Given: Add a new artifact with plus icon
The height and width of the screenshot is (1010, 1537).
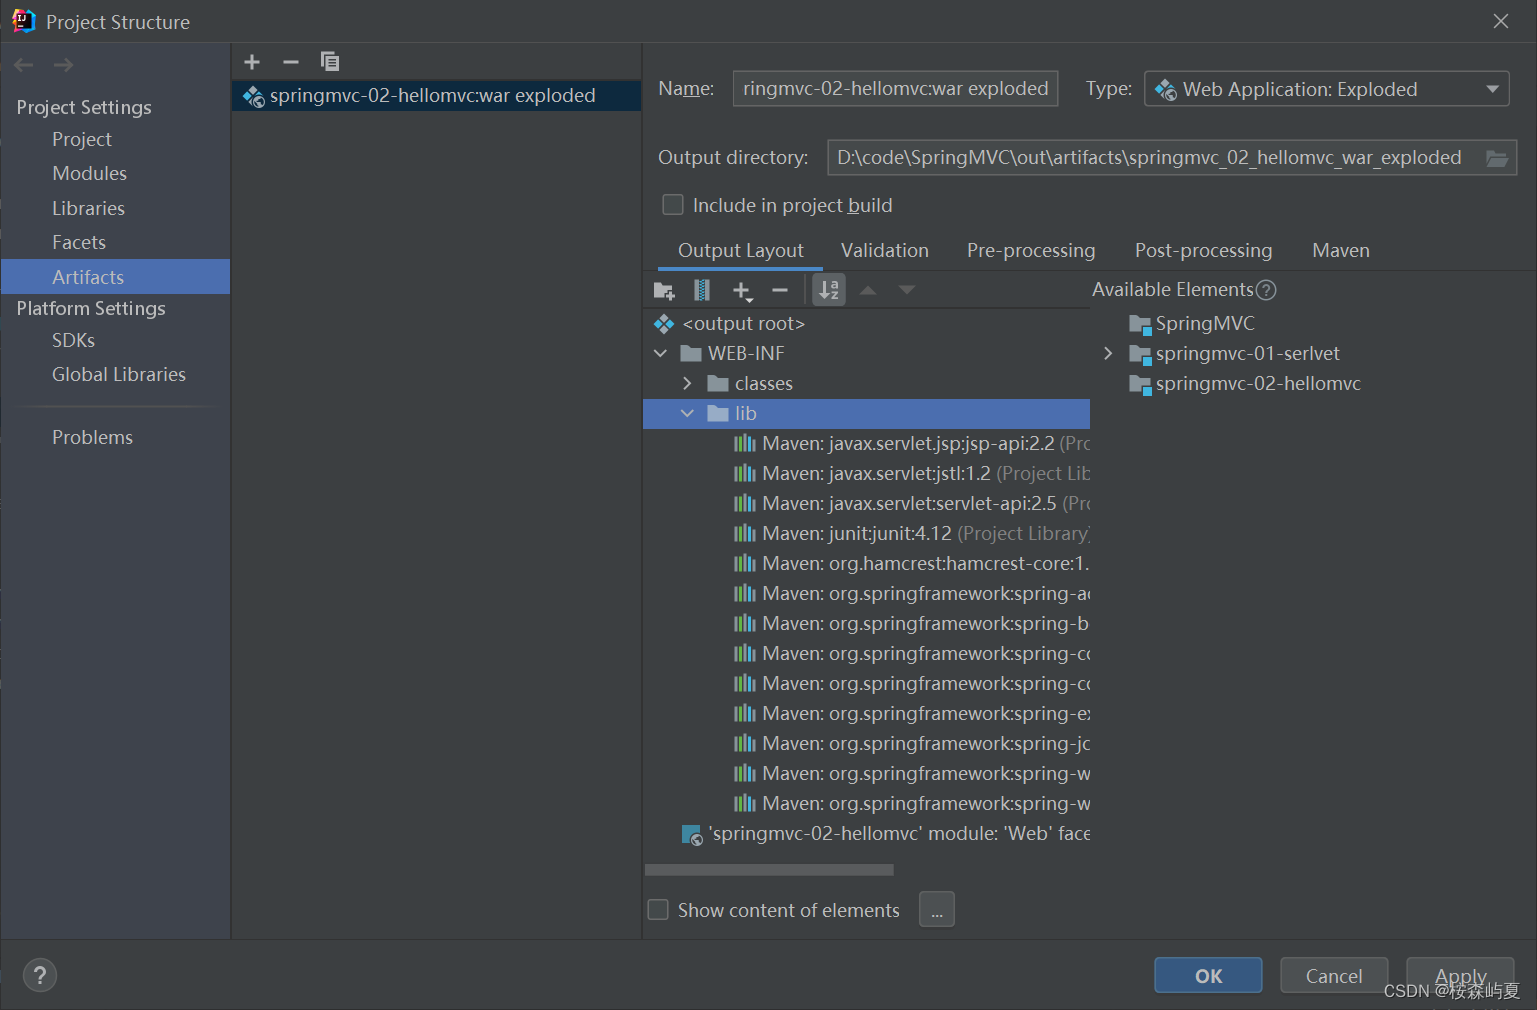Looking at the screenshot, I should [252, 62].
